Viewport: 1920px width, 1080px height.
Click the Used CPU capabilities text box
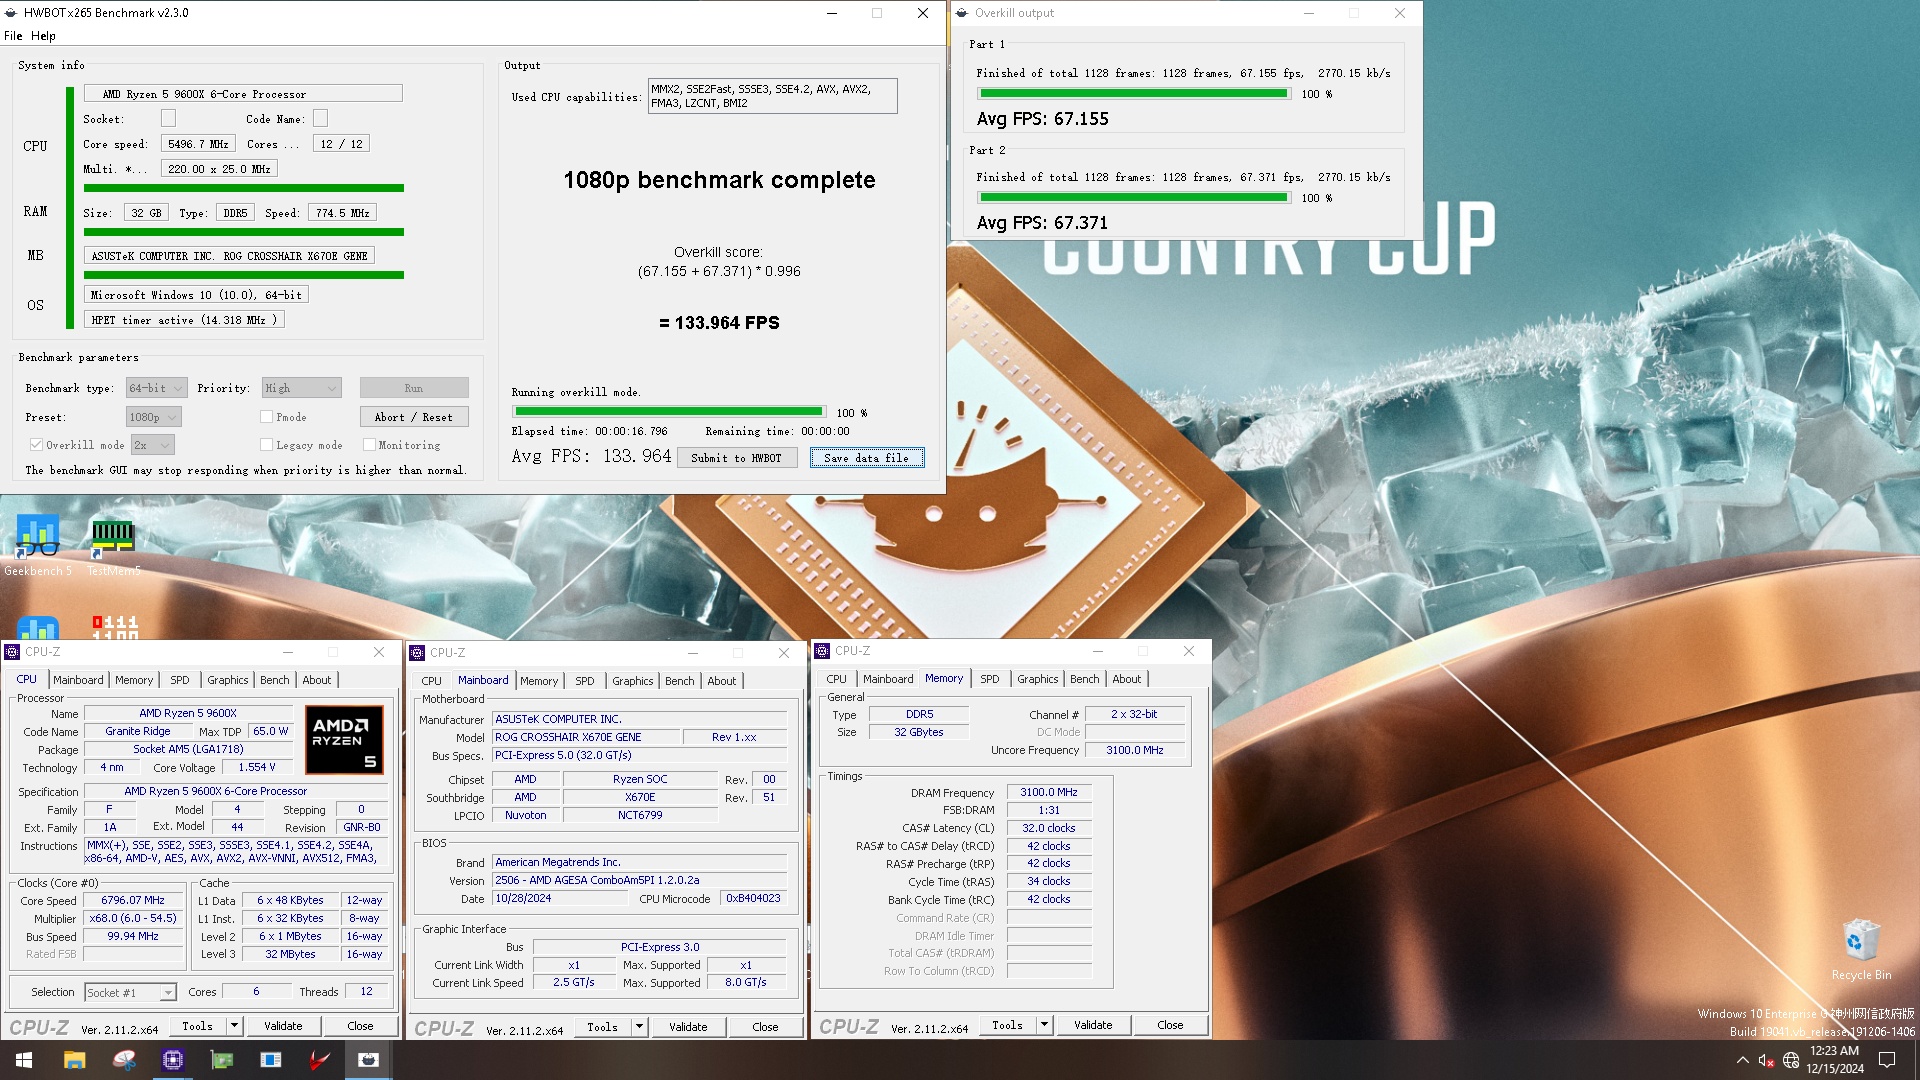tap(772, 96)
